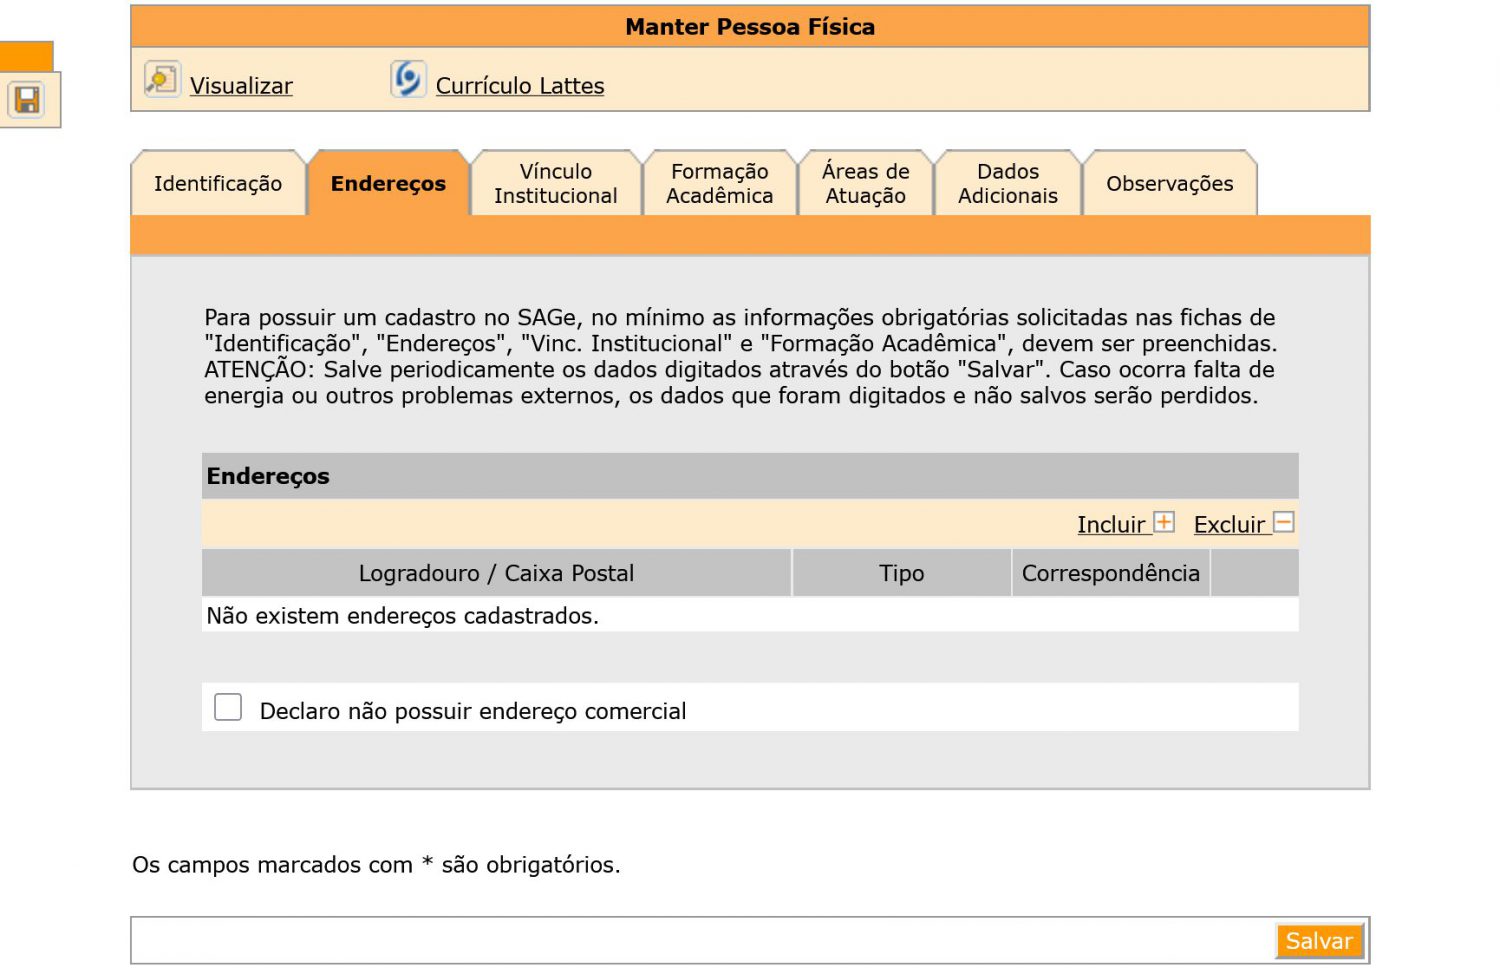Open the Observações tab

[x=1169, y=184]
